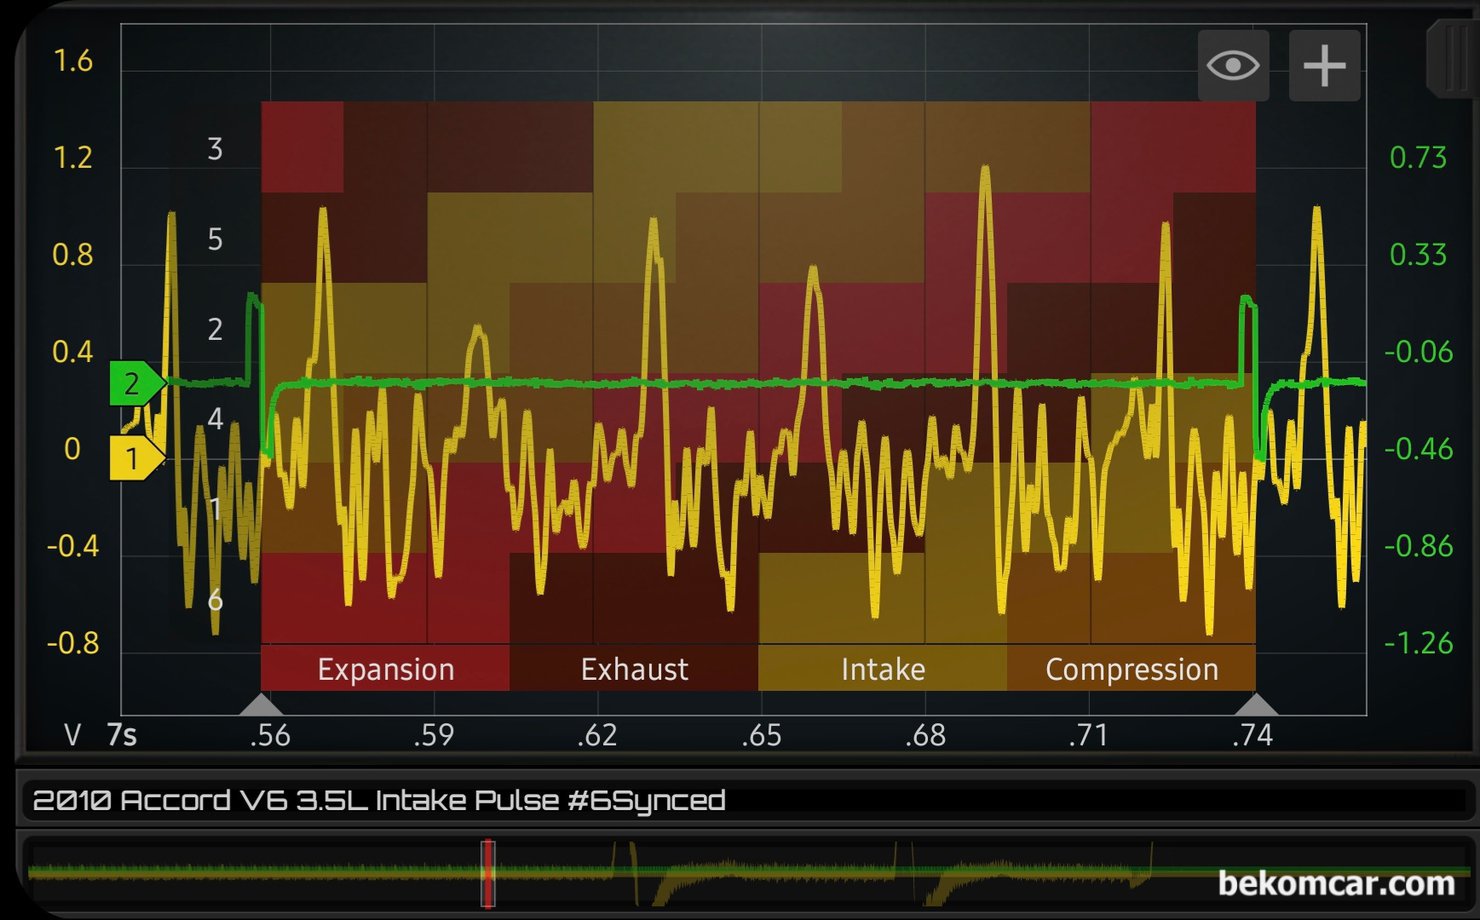The width and height of the screenshot is (1480, 920).
Task: Select the Expansion phase label
Action: tap(385, 669)
